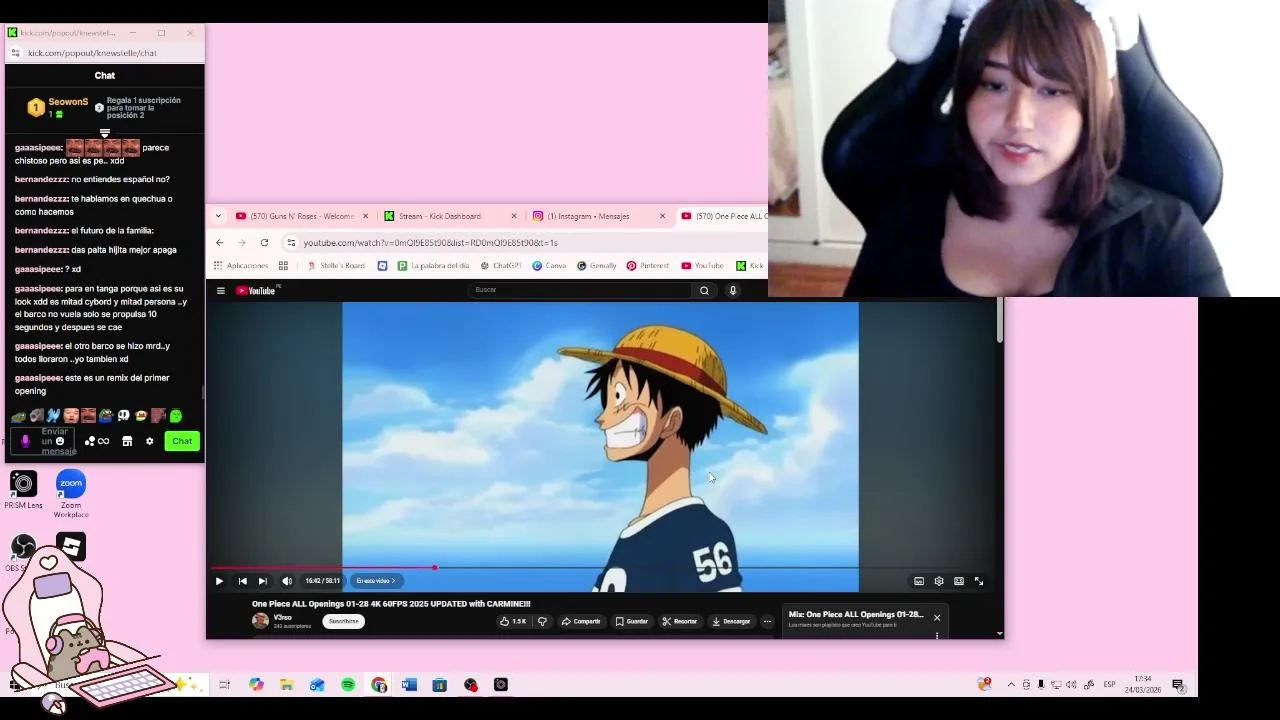Skip to next video in playlist

263,581
